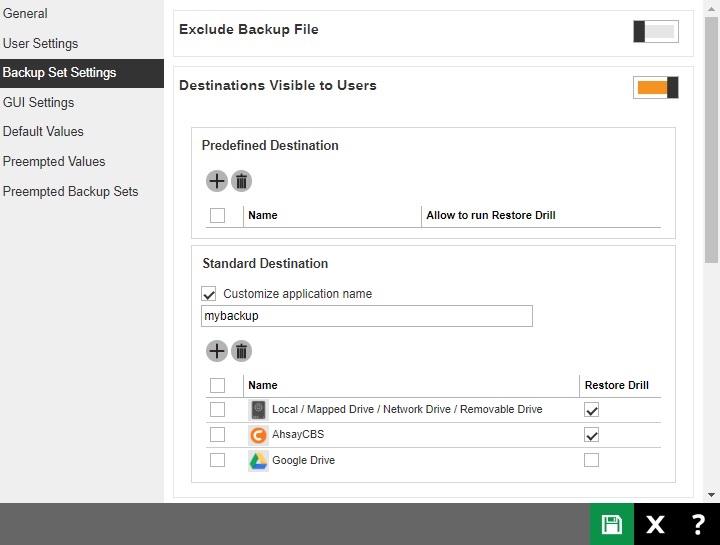
Task: Select the AhsayCBS row checkbox
Action: point(217,434)
